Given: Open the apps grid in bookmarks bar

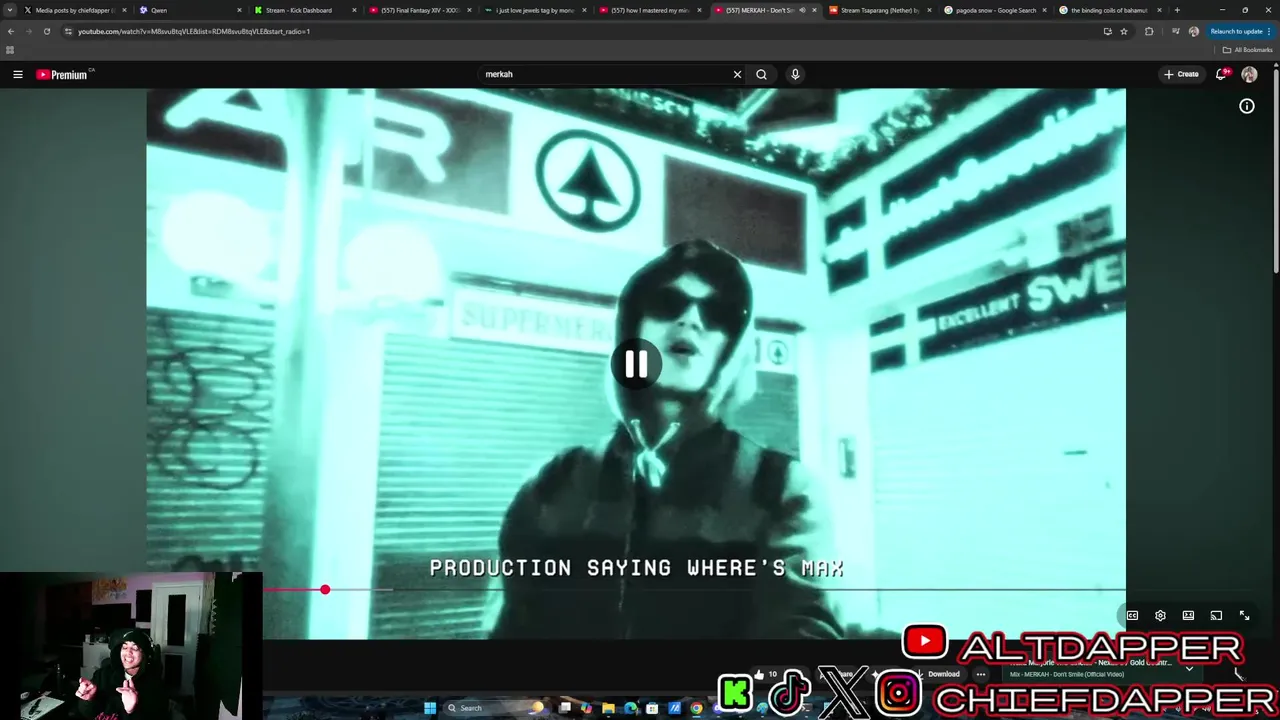Looking at the screenshot, I should coord(10,49).
